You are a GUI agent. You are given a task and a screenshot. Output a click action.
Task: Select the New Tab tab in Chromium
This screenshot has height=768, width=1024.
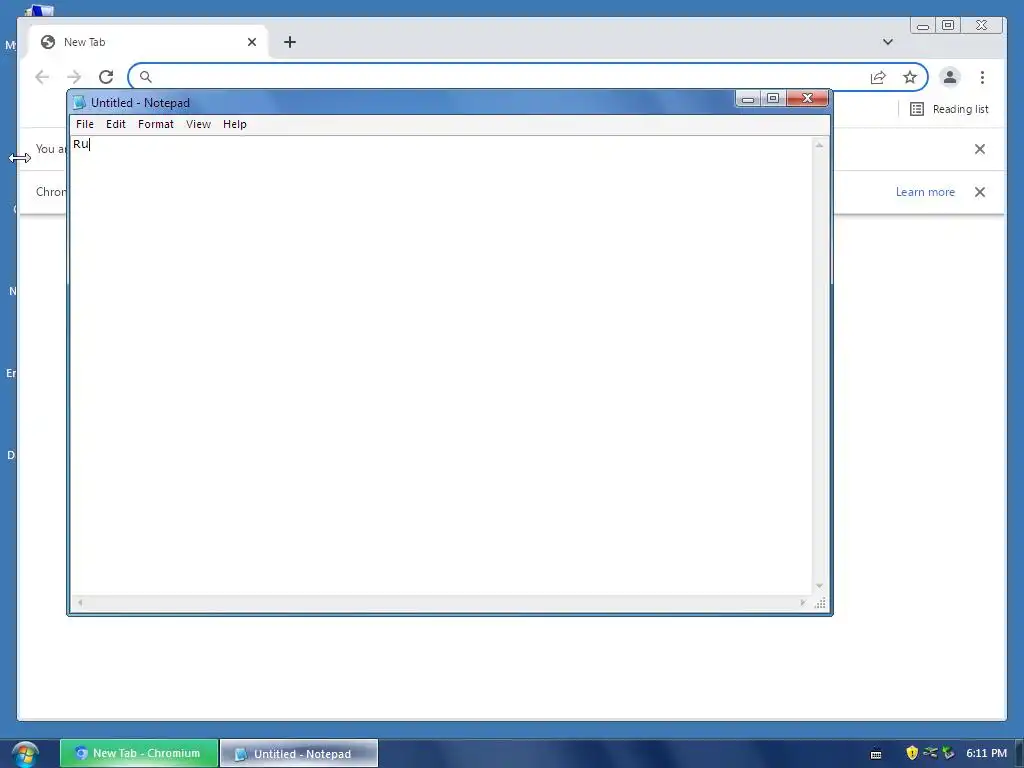147,42
